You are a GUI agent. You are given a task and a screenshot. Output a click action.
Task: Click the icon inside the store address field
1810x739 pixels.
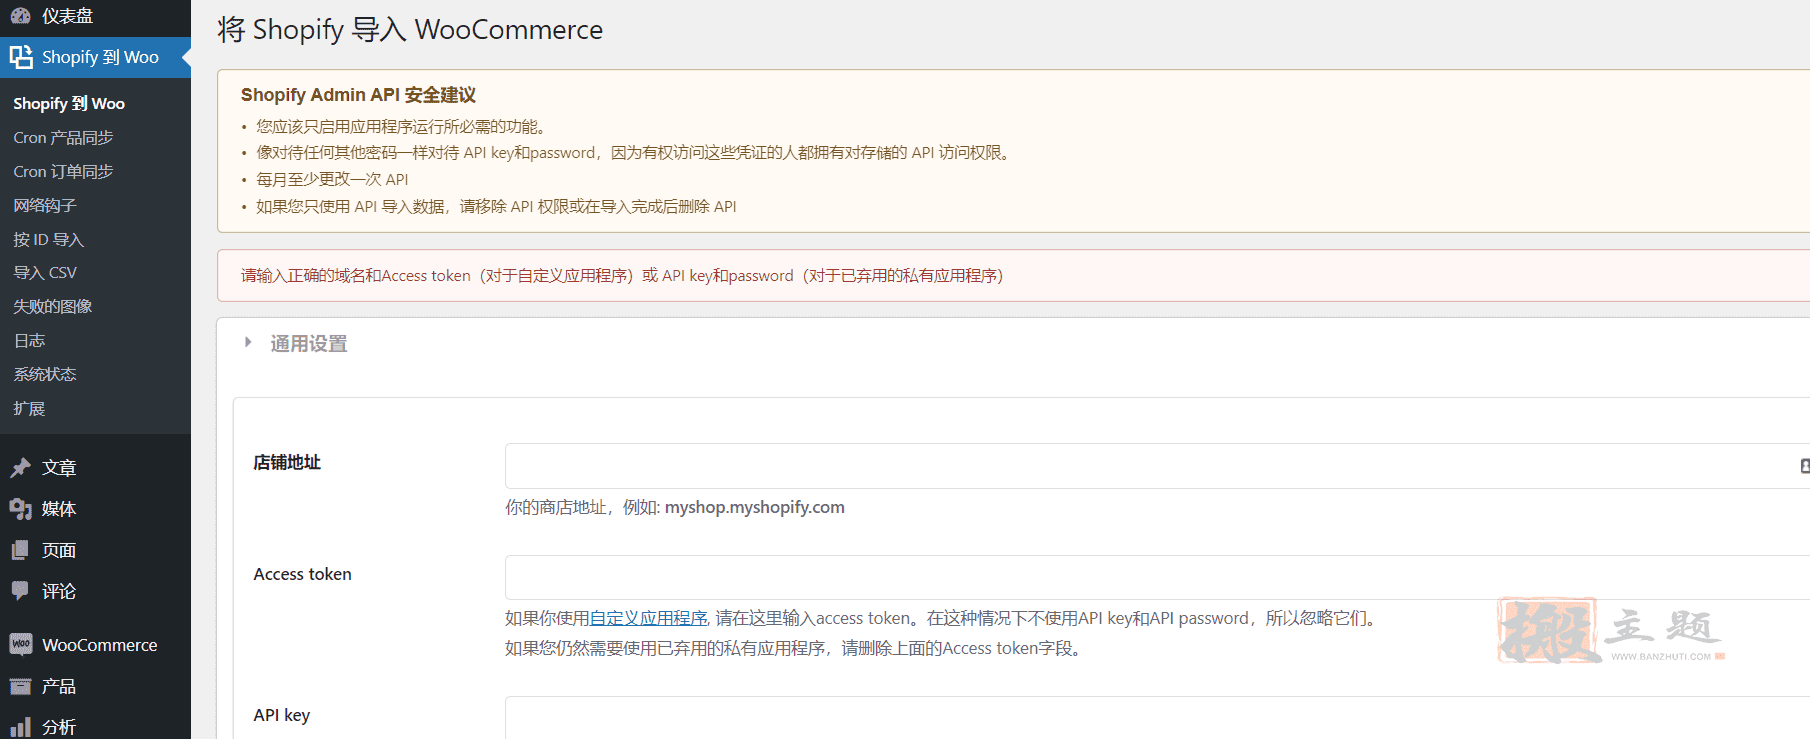click(x=1804, y=466)
